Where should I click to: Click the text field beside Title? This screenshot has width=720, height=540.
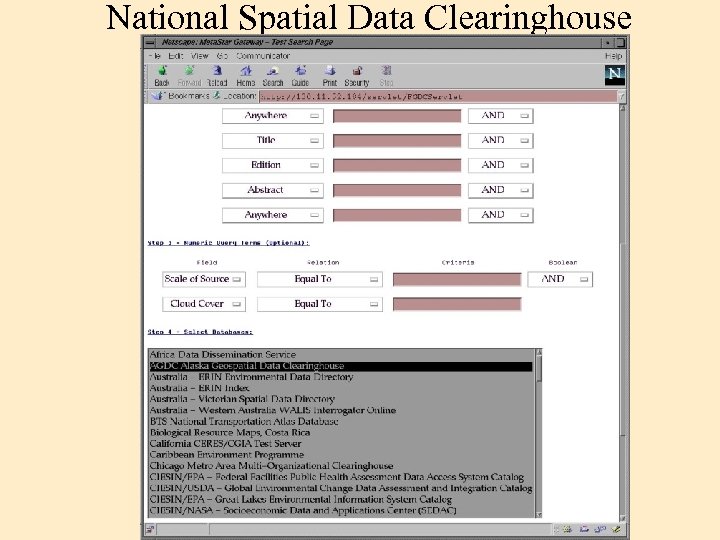tap(397, 141)
